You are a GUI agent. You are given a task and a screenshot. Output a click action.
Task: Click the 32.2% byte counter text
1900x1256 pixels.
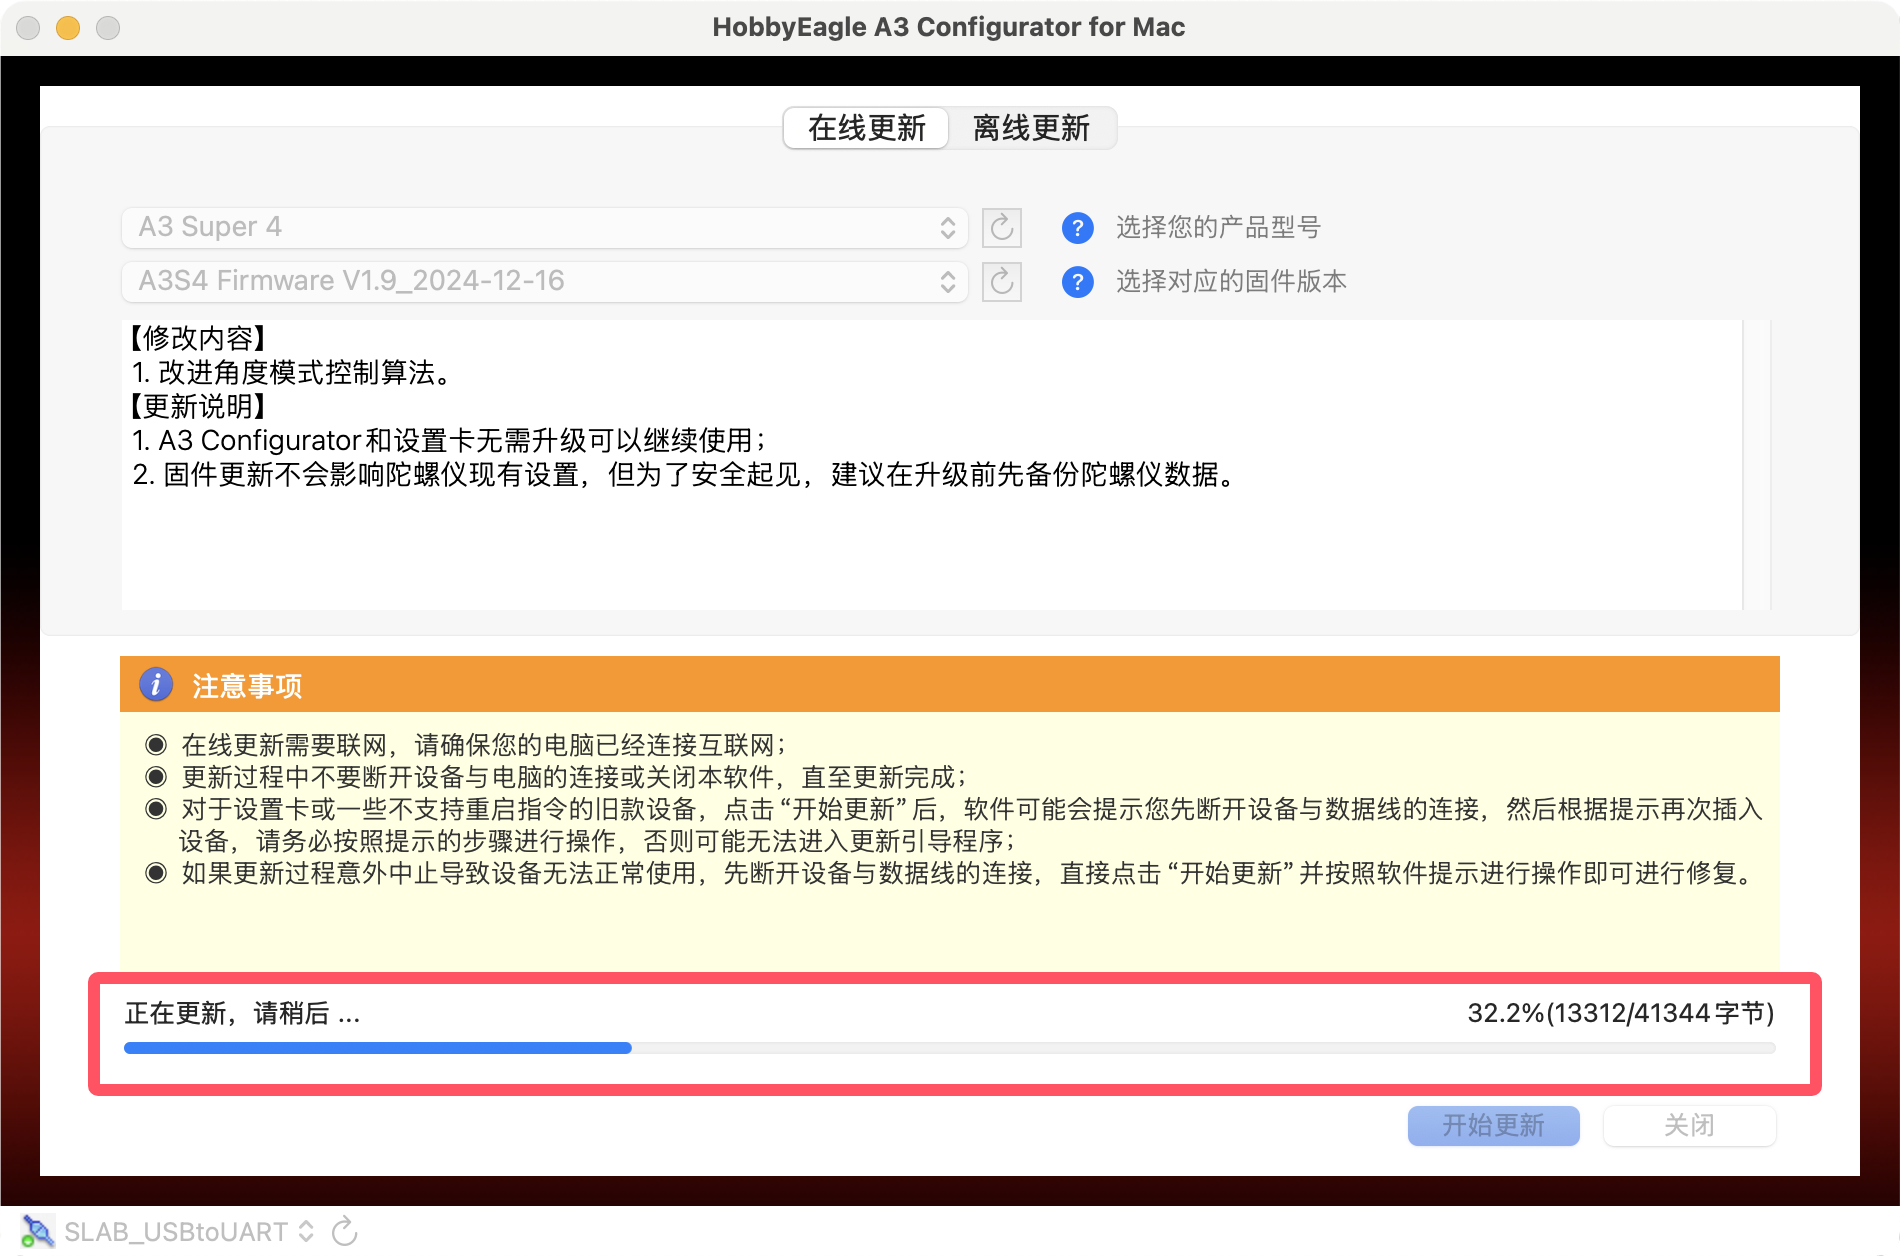1620,1014
